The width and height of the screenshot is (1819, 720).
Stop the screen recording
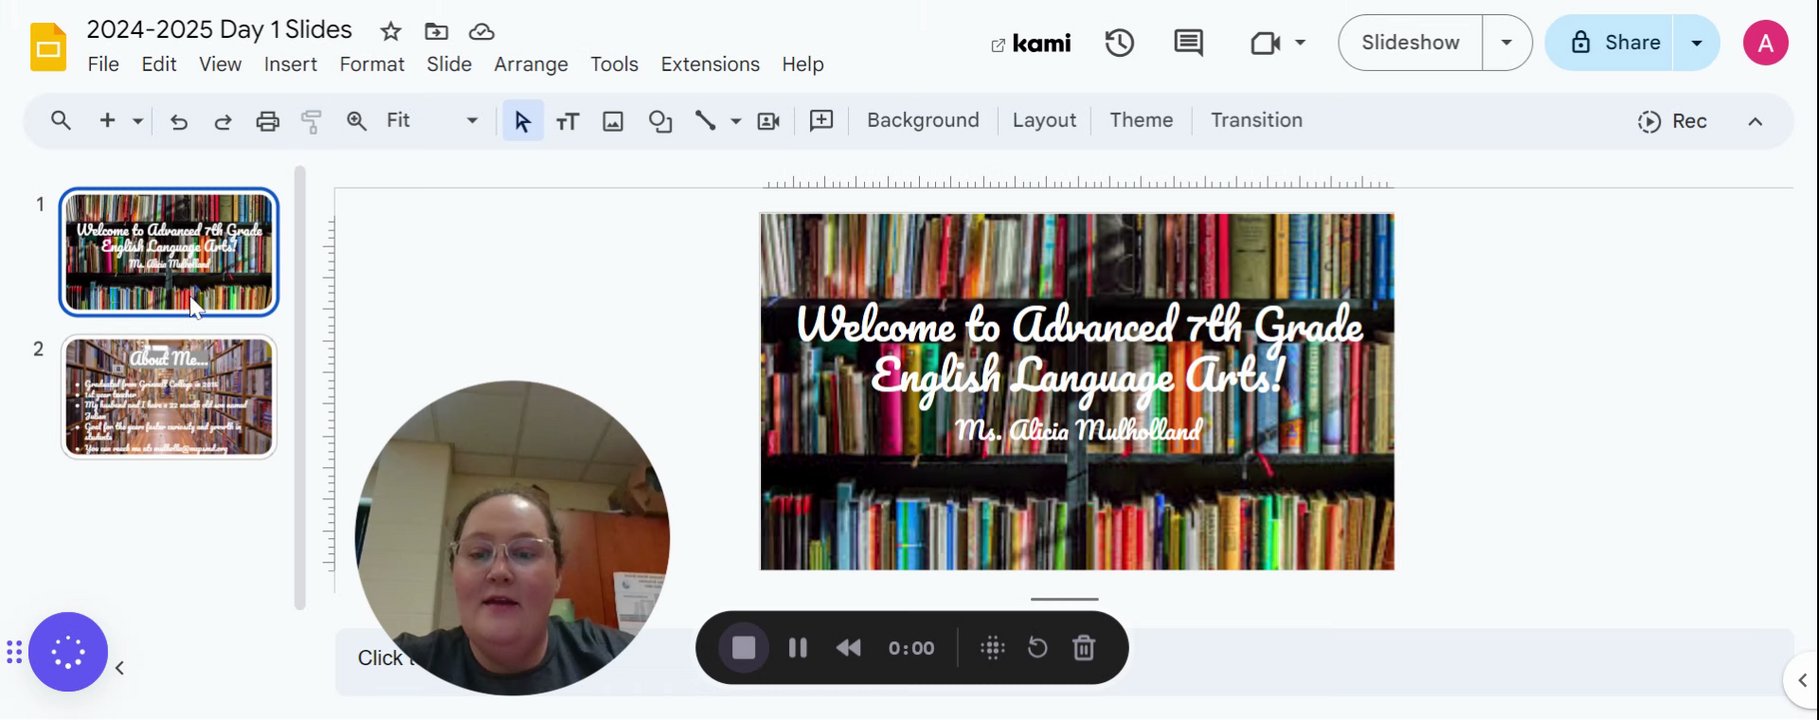tap(743, 648)
